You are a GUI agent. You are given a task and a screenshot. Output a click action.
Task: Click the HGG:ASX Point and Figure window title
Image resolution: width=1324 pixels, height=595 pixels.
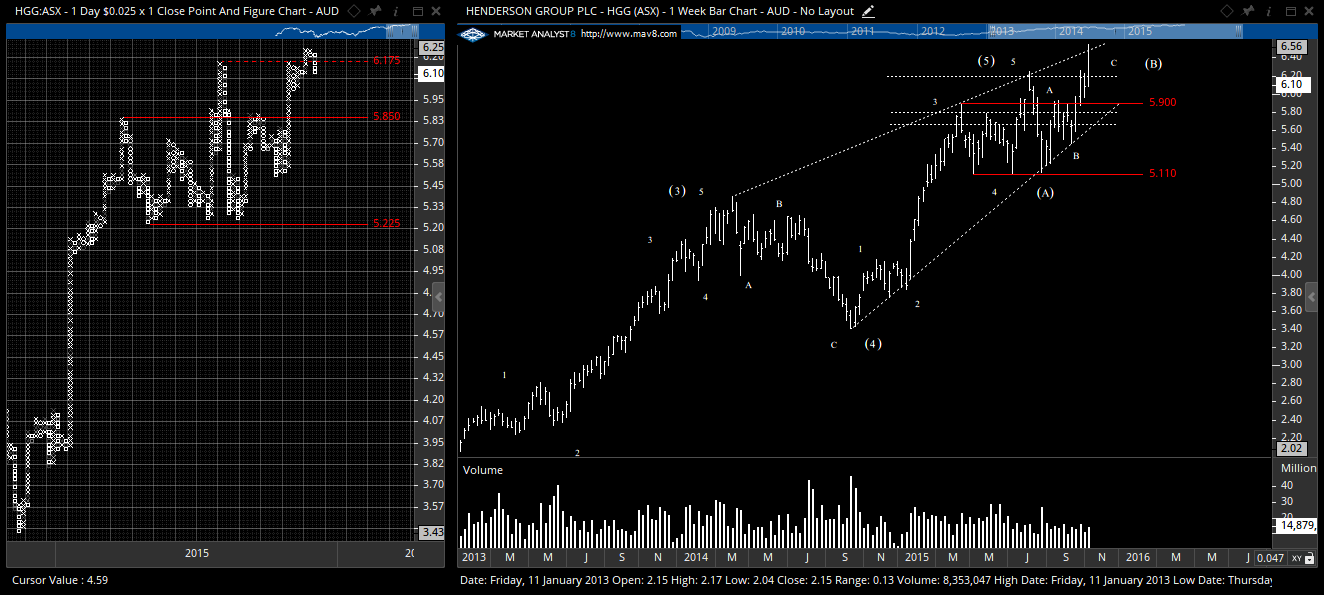(176, 11)
